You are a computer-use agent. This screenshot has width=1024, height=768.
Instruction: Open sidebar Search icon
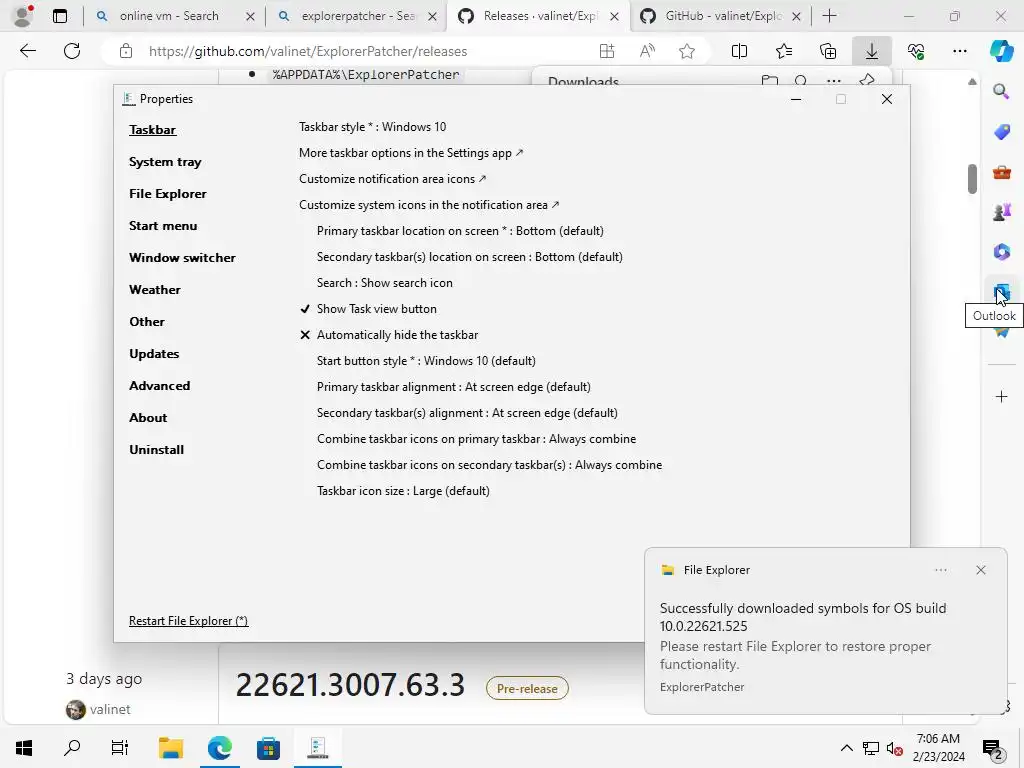pos(1001,91)
